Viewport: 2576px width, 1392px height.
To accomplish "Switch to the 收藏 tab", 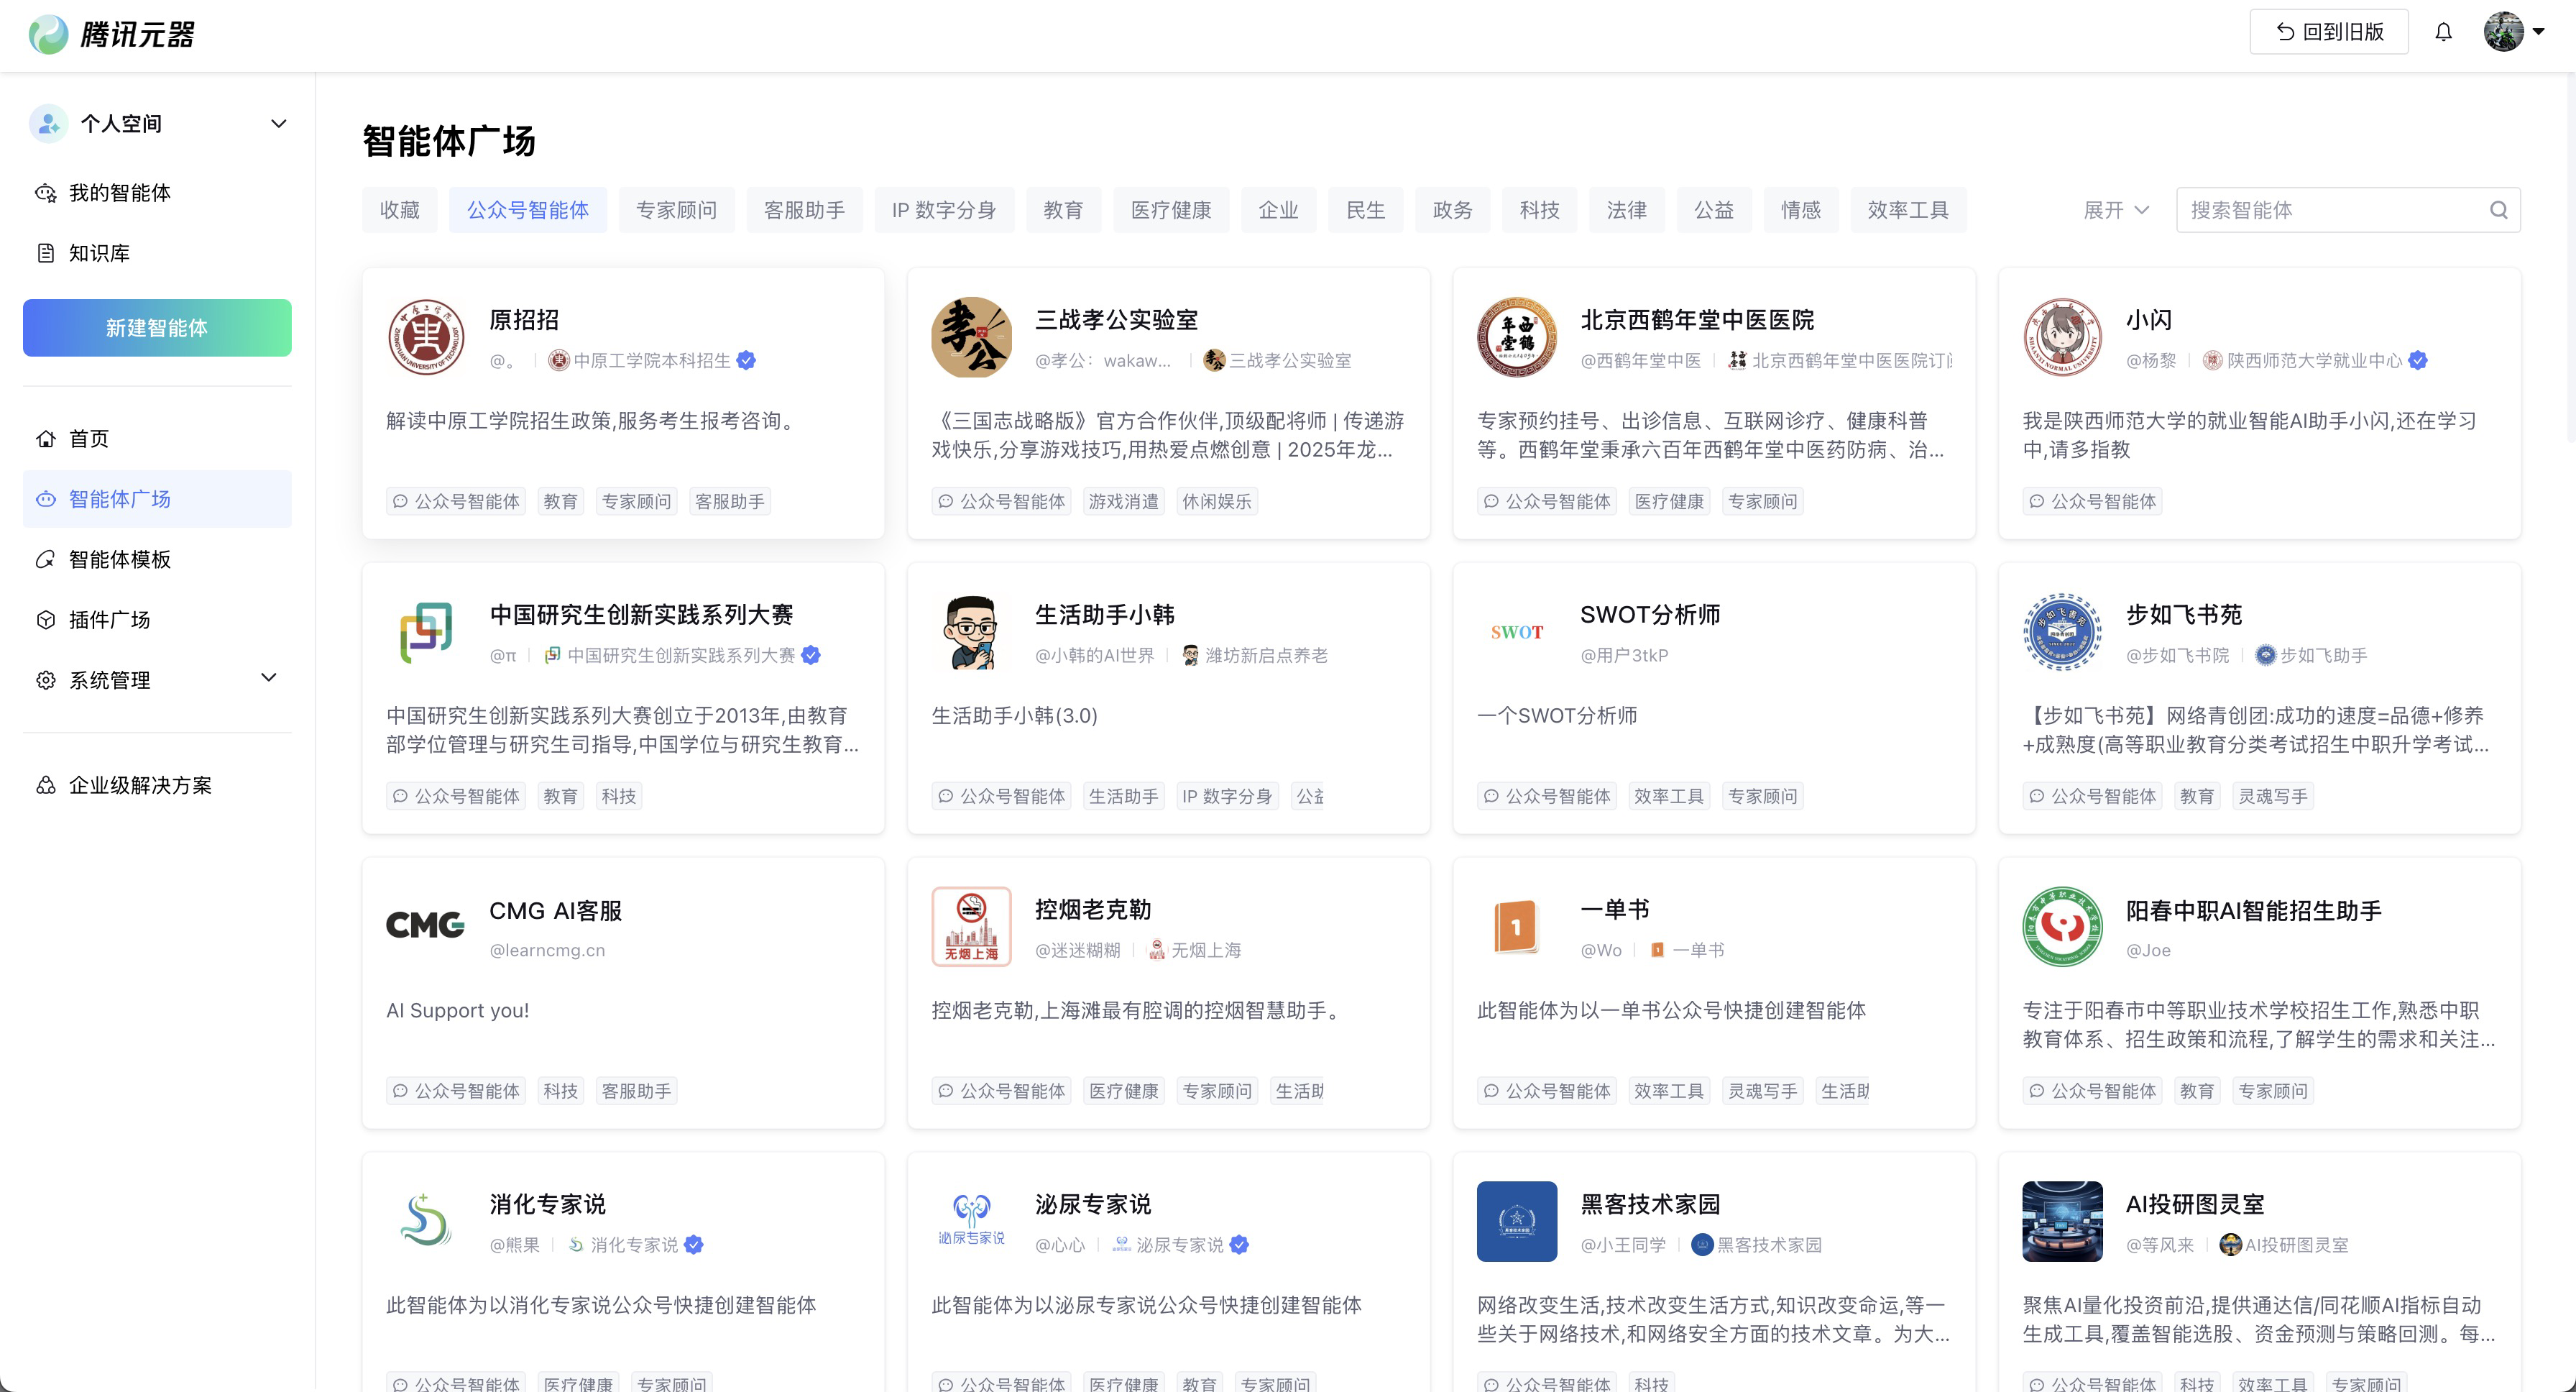I will [399, 210].
